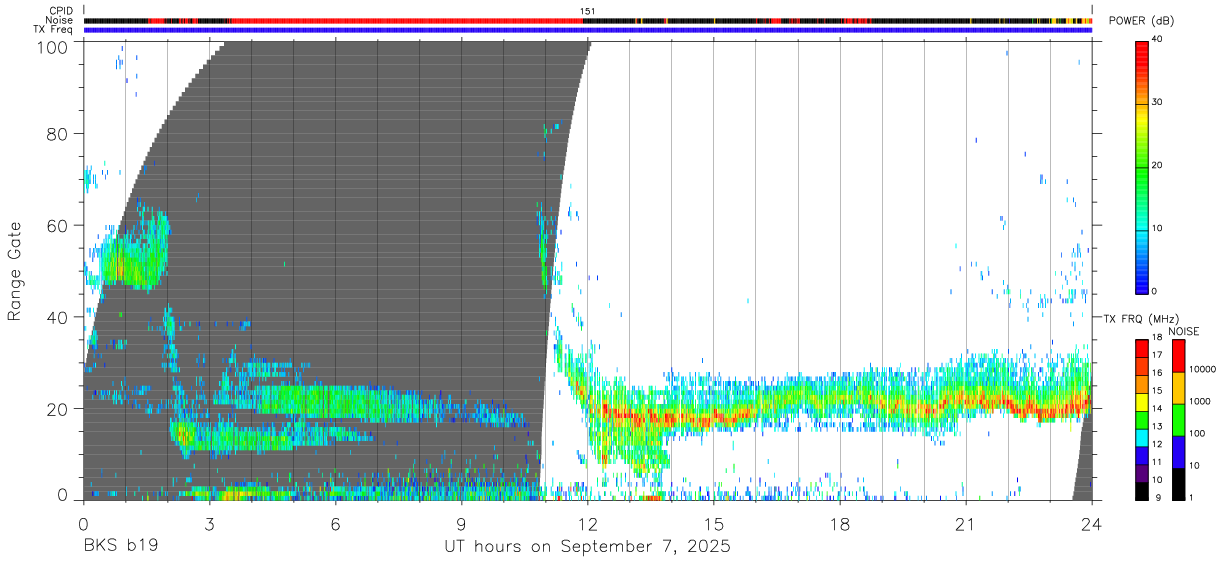Click the hour 6 tick label
This screenshot has height=567, width=1228.
336,523
